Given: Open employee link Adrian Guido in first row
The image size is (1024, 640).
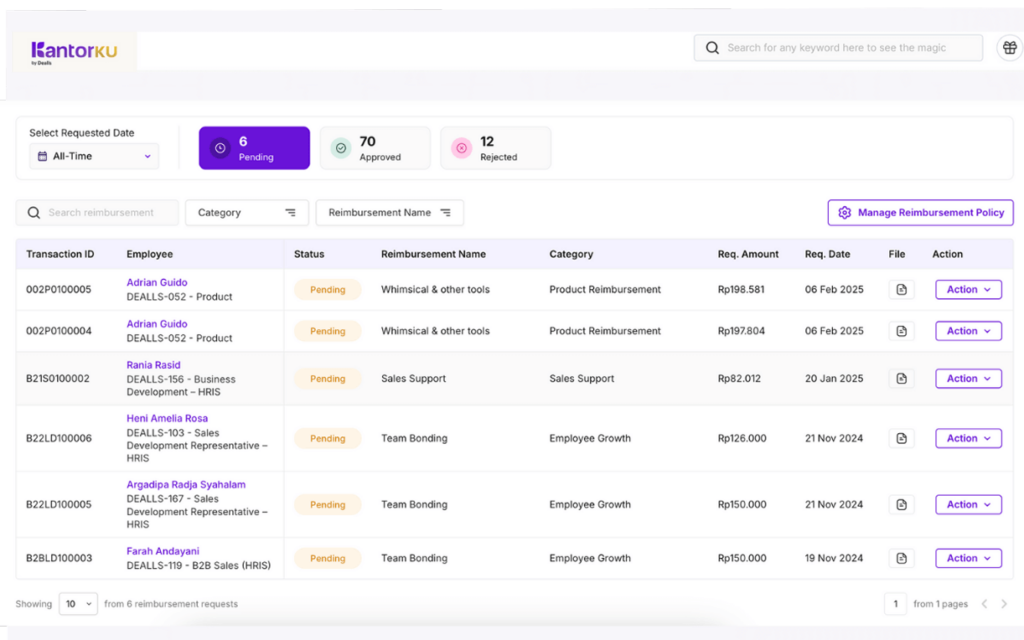Looking at the screenshot, I should [157, 283].
